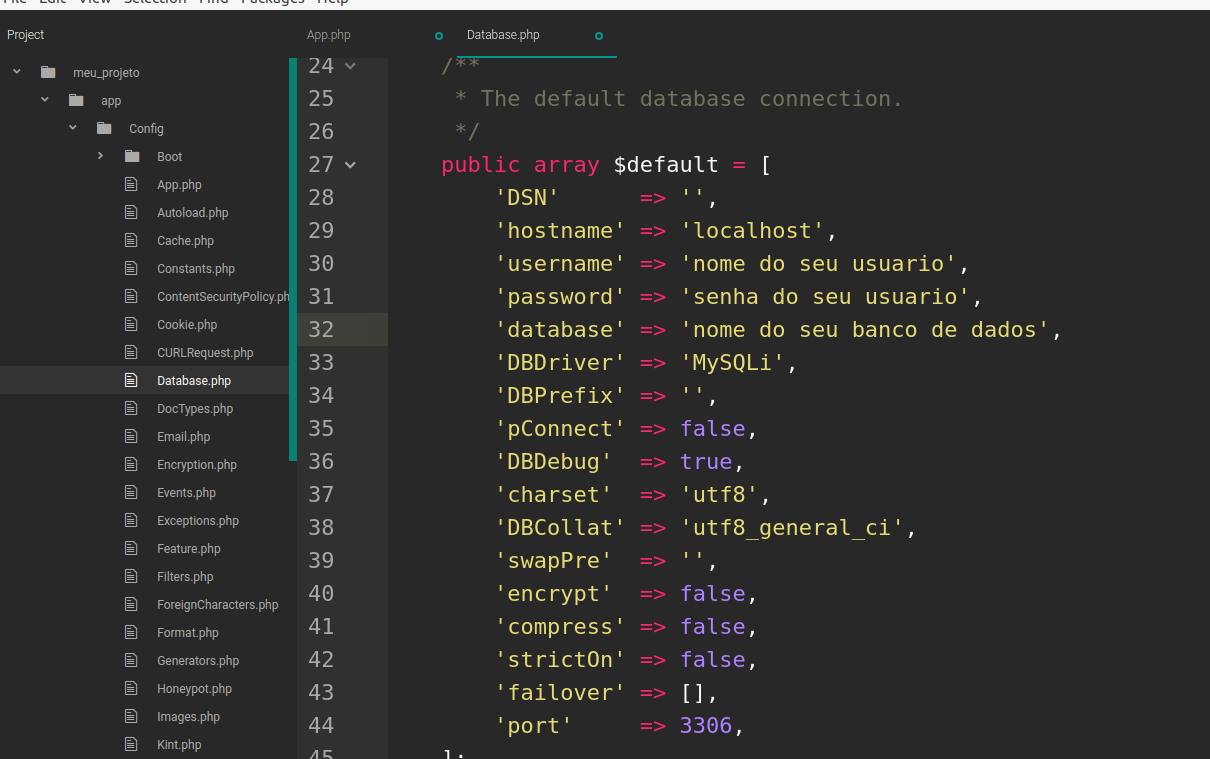Click the Honeypot.php file icon

coord(131,688)
